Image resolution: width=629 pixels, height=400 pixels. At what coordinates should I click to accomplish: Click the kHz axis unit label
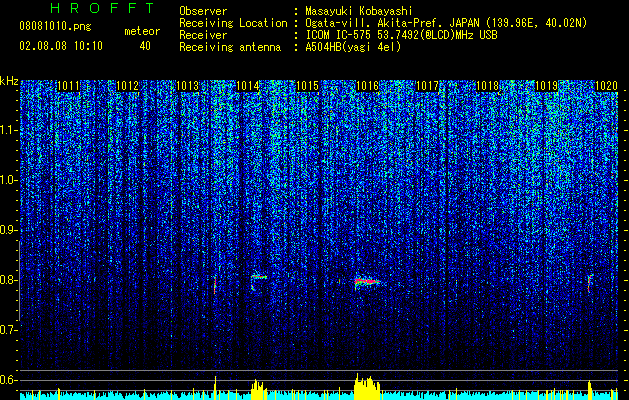(x=9, y=81)
